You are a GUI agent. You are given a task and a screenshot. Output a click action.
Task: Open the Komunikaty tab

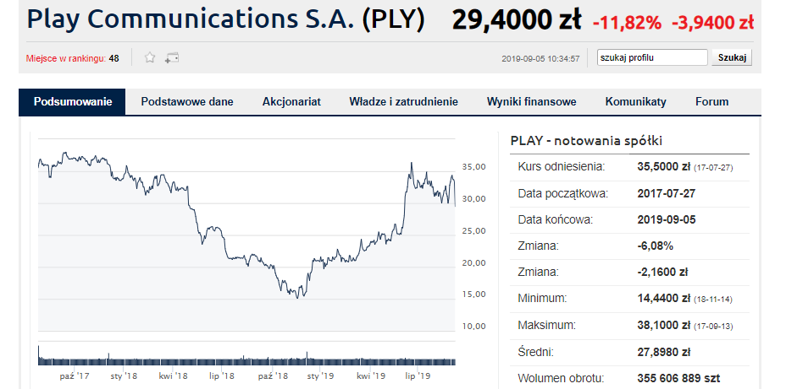pyautogui.click(x=636, y=102)
